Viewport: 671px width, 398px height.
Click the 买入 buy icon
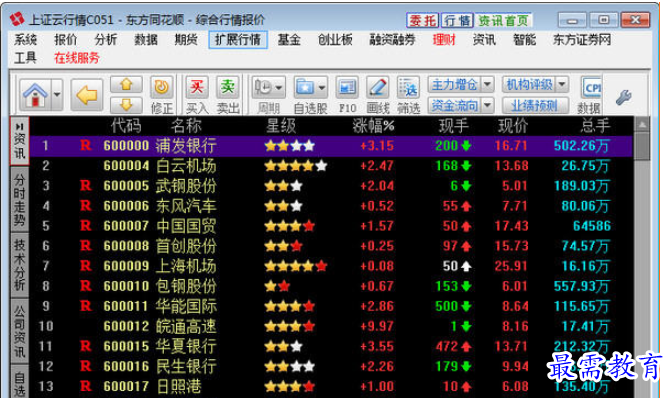coord(196,87)
